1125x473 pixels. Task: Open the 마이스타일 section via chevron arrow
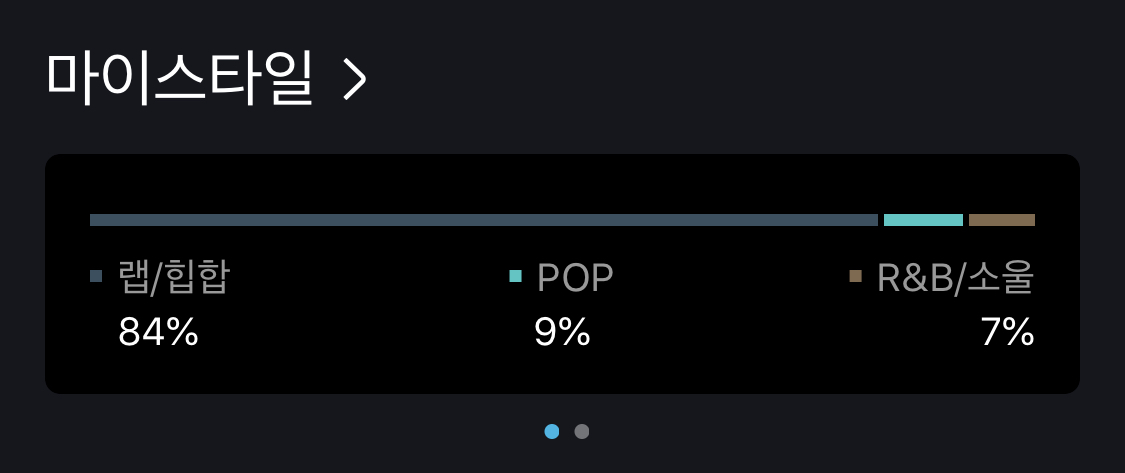[355, 79]
